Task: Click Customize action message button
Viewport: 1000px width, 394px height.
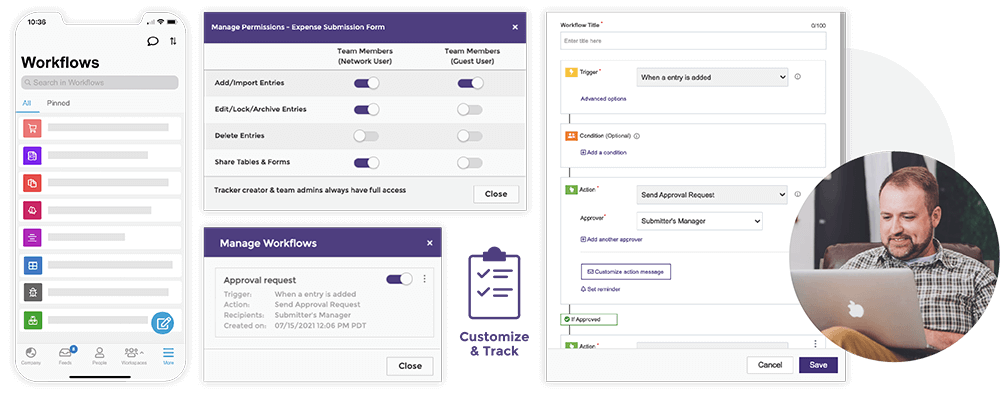Action: tap(626, 272)
